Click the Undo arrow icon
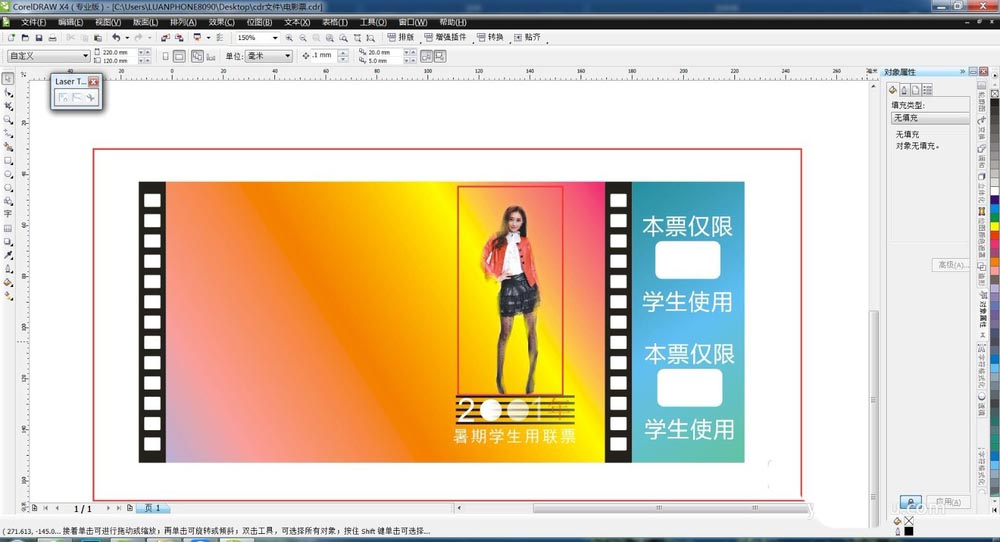This screenshot has height=542, width=1000. click(116, 38)
